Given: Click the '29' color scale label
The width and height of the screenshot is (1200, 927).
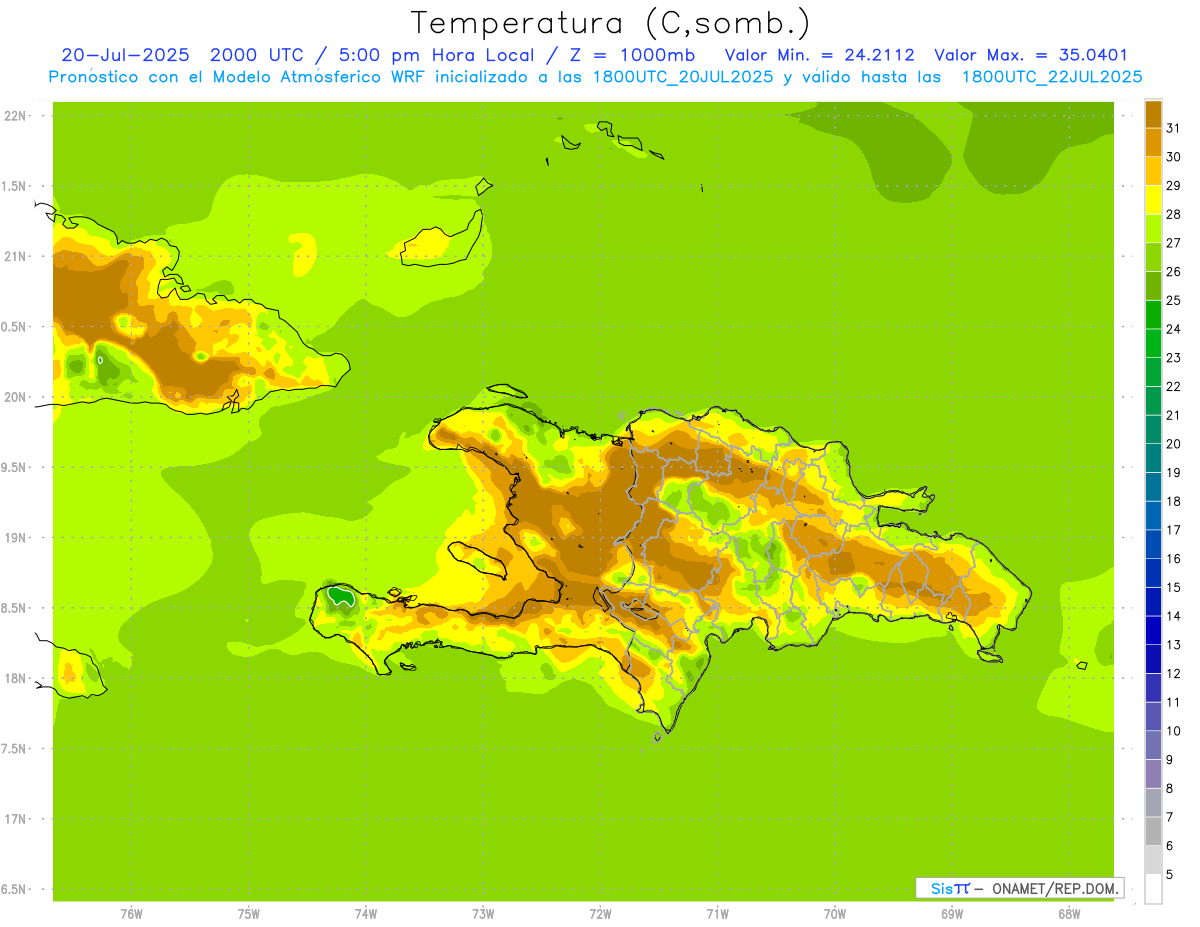Looking at the screenshot, I should pyautogui.click(x=1174, y=185).
